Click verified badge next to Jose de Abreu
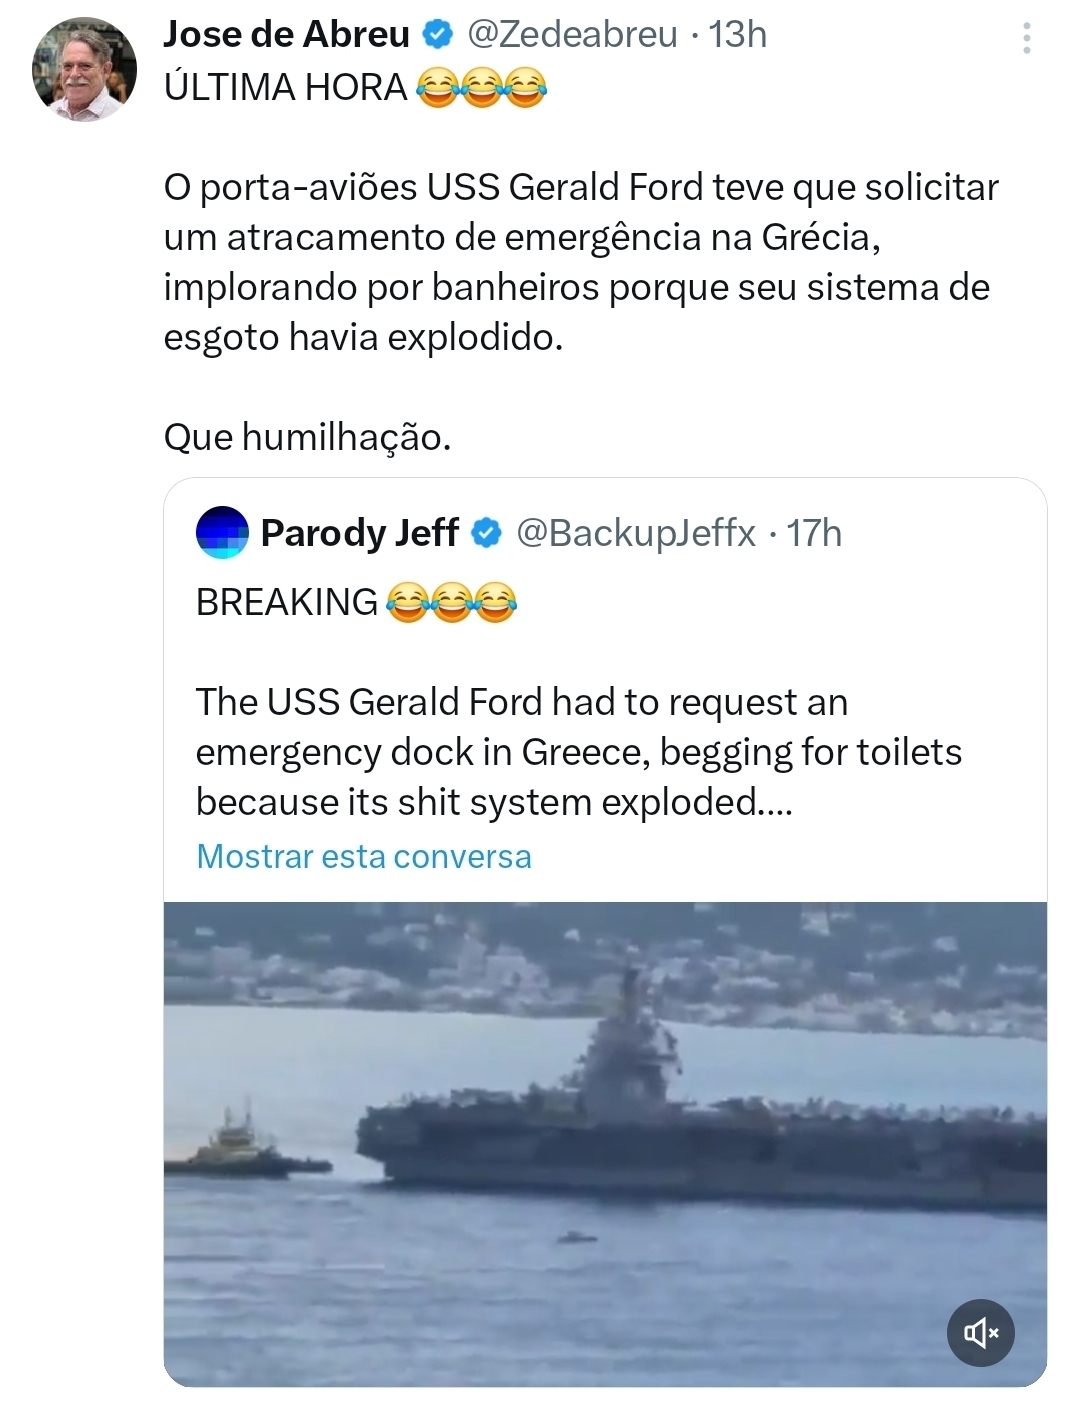Image resolution: width=1080 pixels, height=1413 pixels. click(x=438, y=35)
